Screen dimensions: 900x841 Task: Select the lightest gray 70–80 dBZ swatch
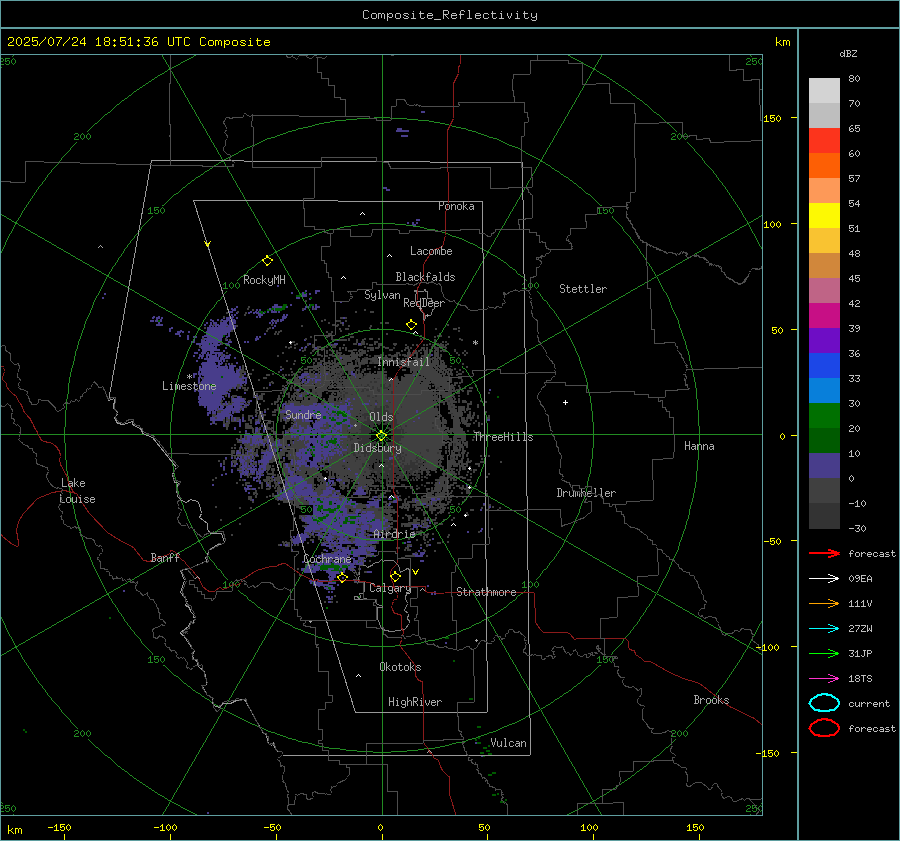click(824, 91)
